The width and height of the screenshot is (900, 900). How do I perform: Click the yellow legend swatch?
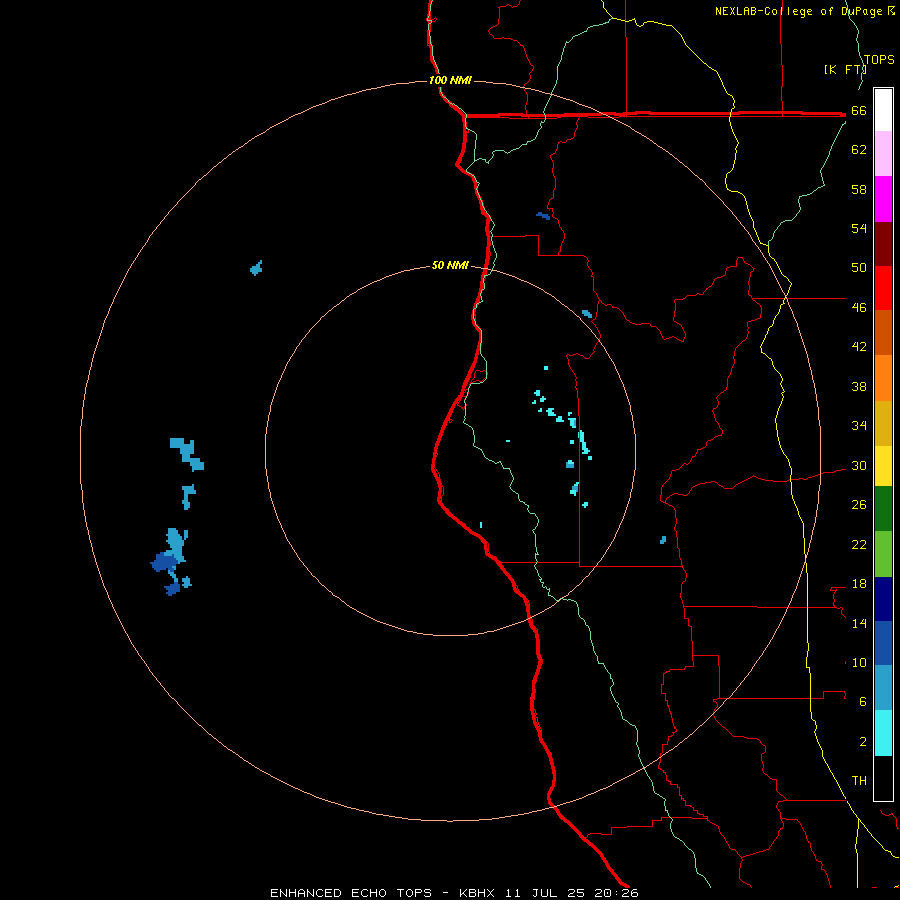point(883,466)
